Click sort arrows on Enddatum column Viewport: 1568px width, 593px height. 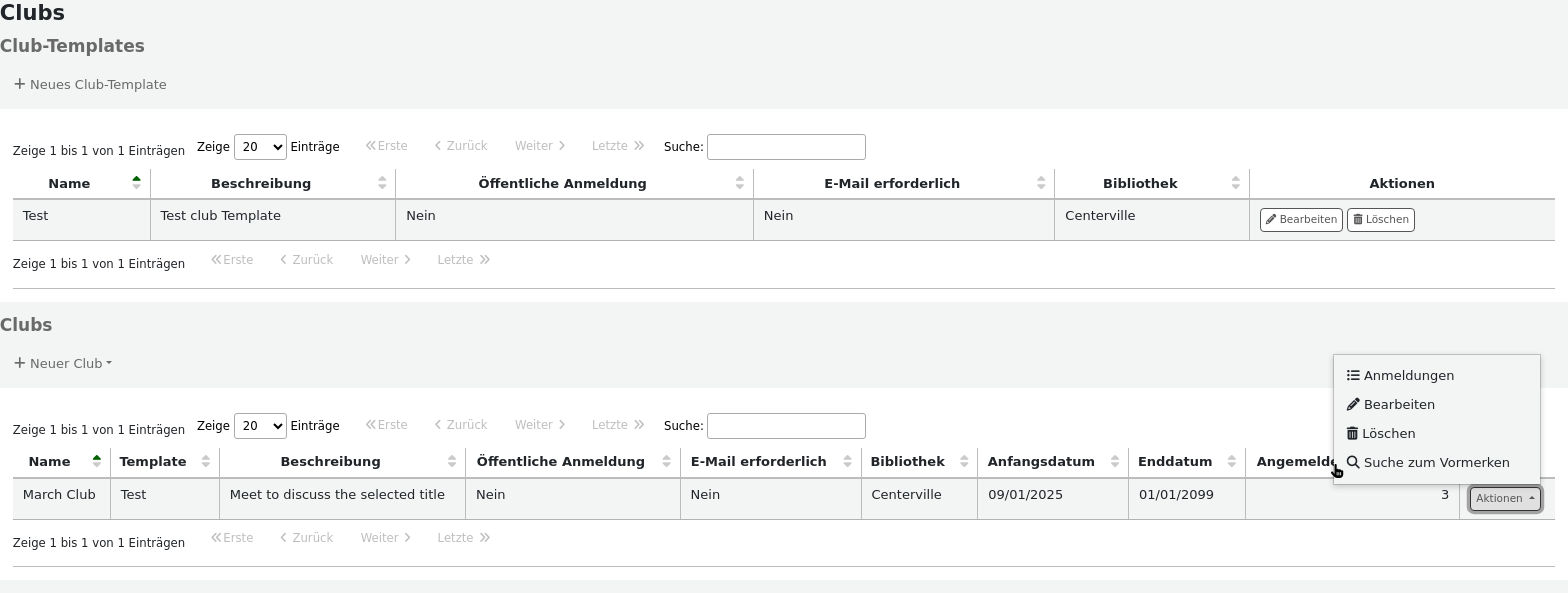[1231, 461]
